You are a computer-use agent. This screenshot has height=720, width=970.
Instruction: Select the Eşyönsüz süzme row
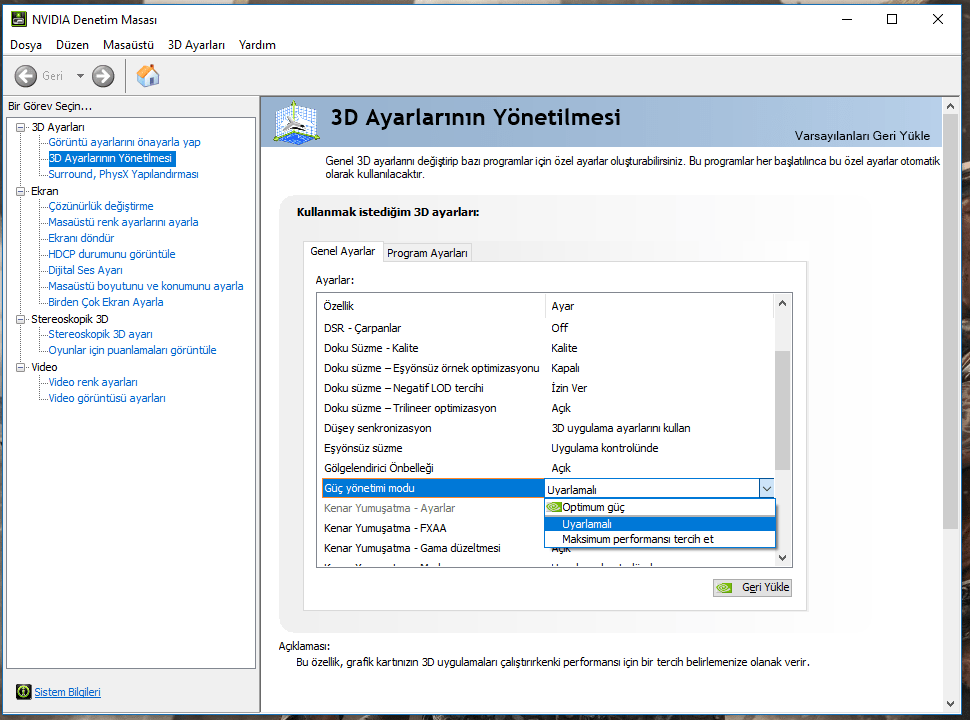pos(547,448)
